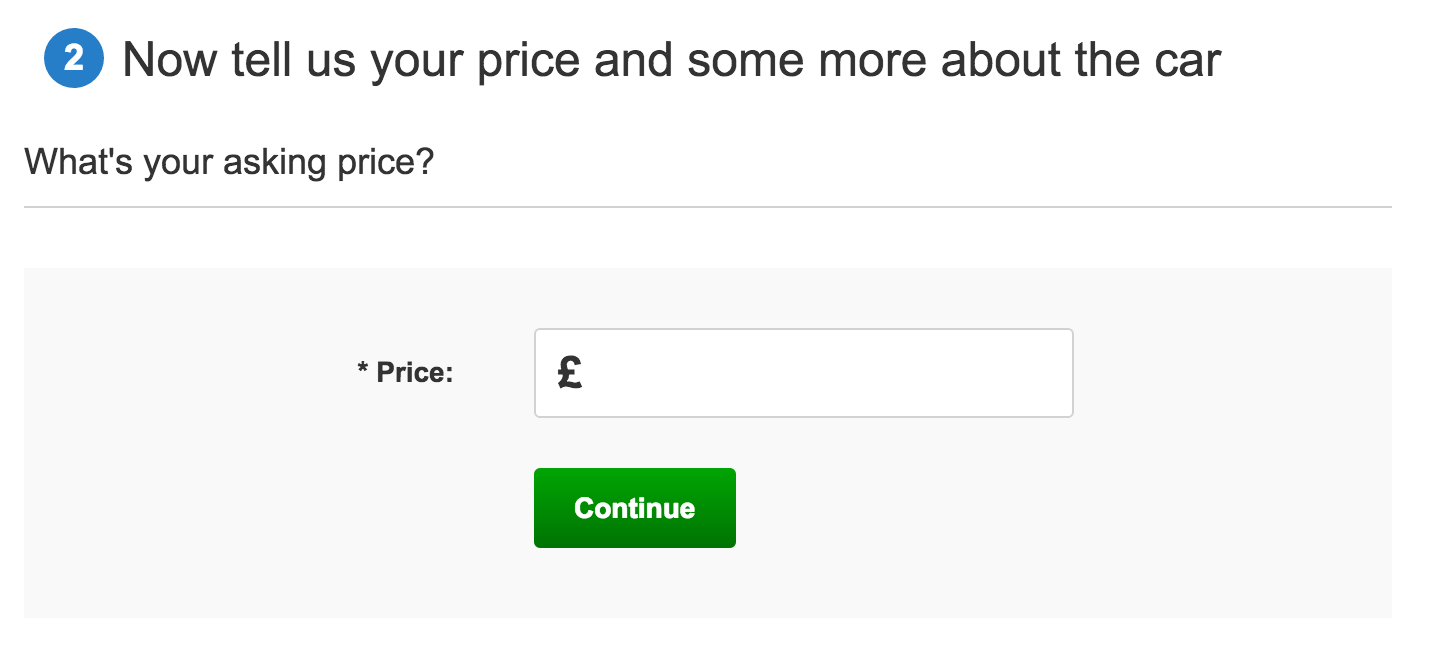The width and height of the screenshot is (1442, 670).
Task: Focus the Price input field
Action: pyautogui.click(x=804, y=373)
